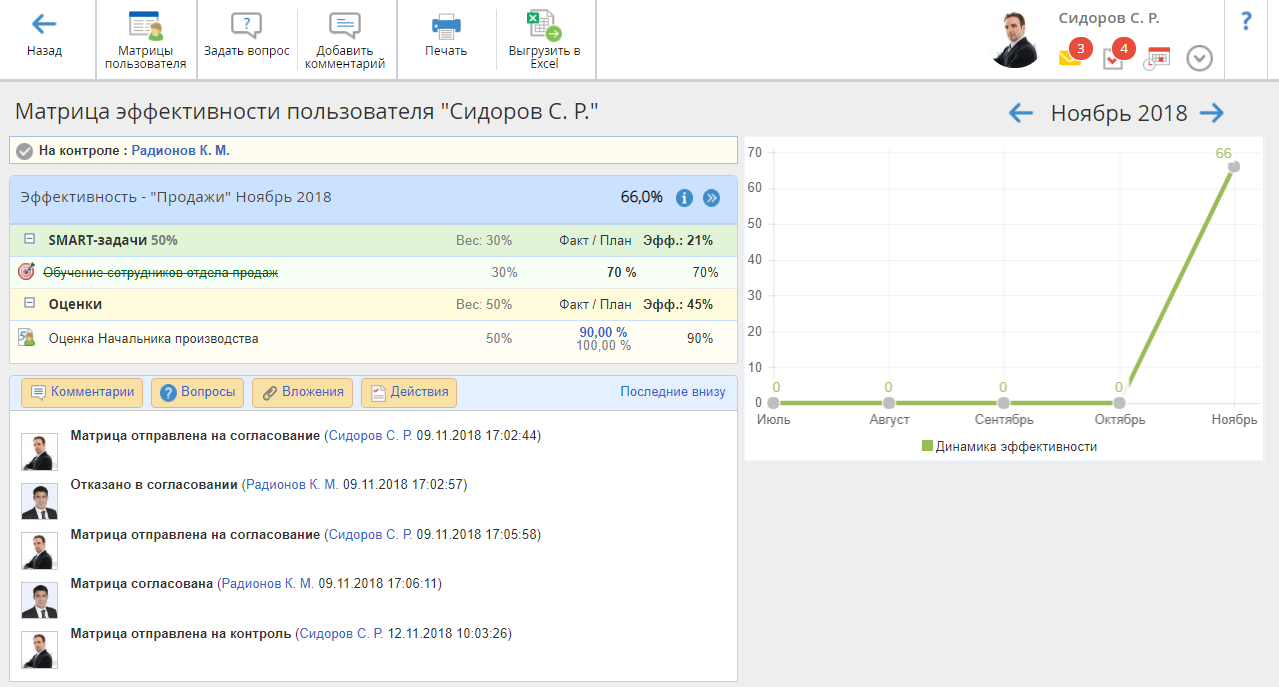Open the tasks notifications icon with badge 4

click(1113, 58)
